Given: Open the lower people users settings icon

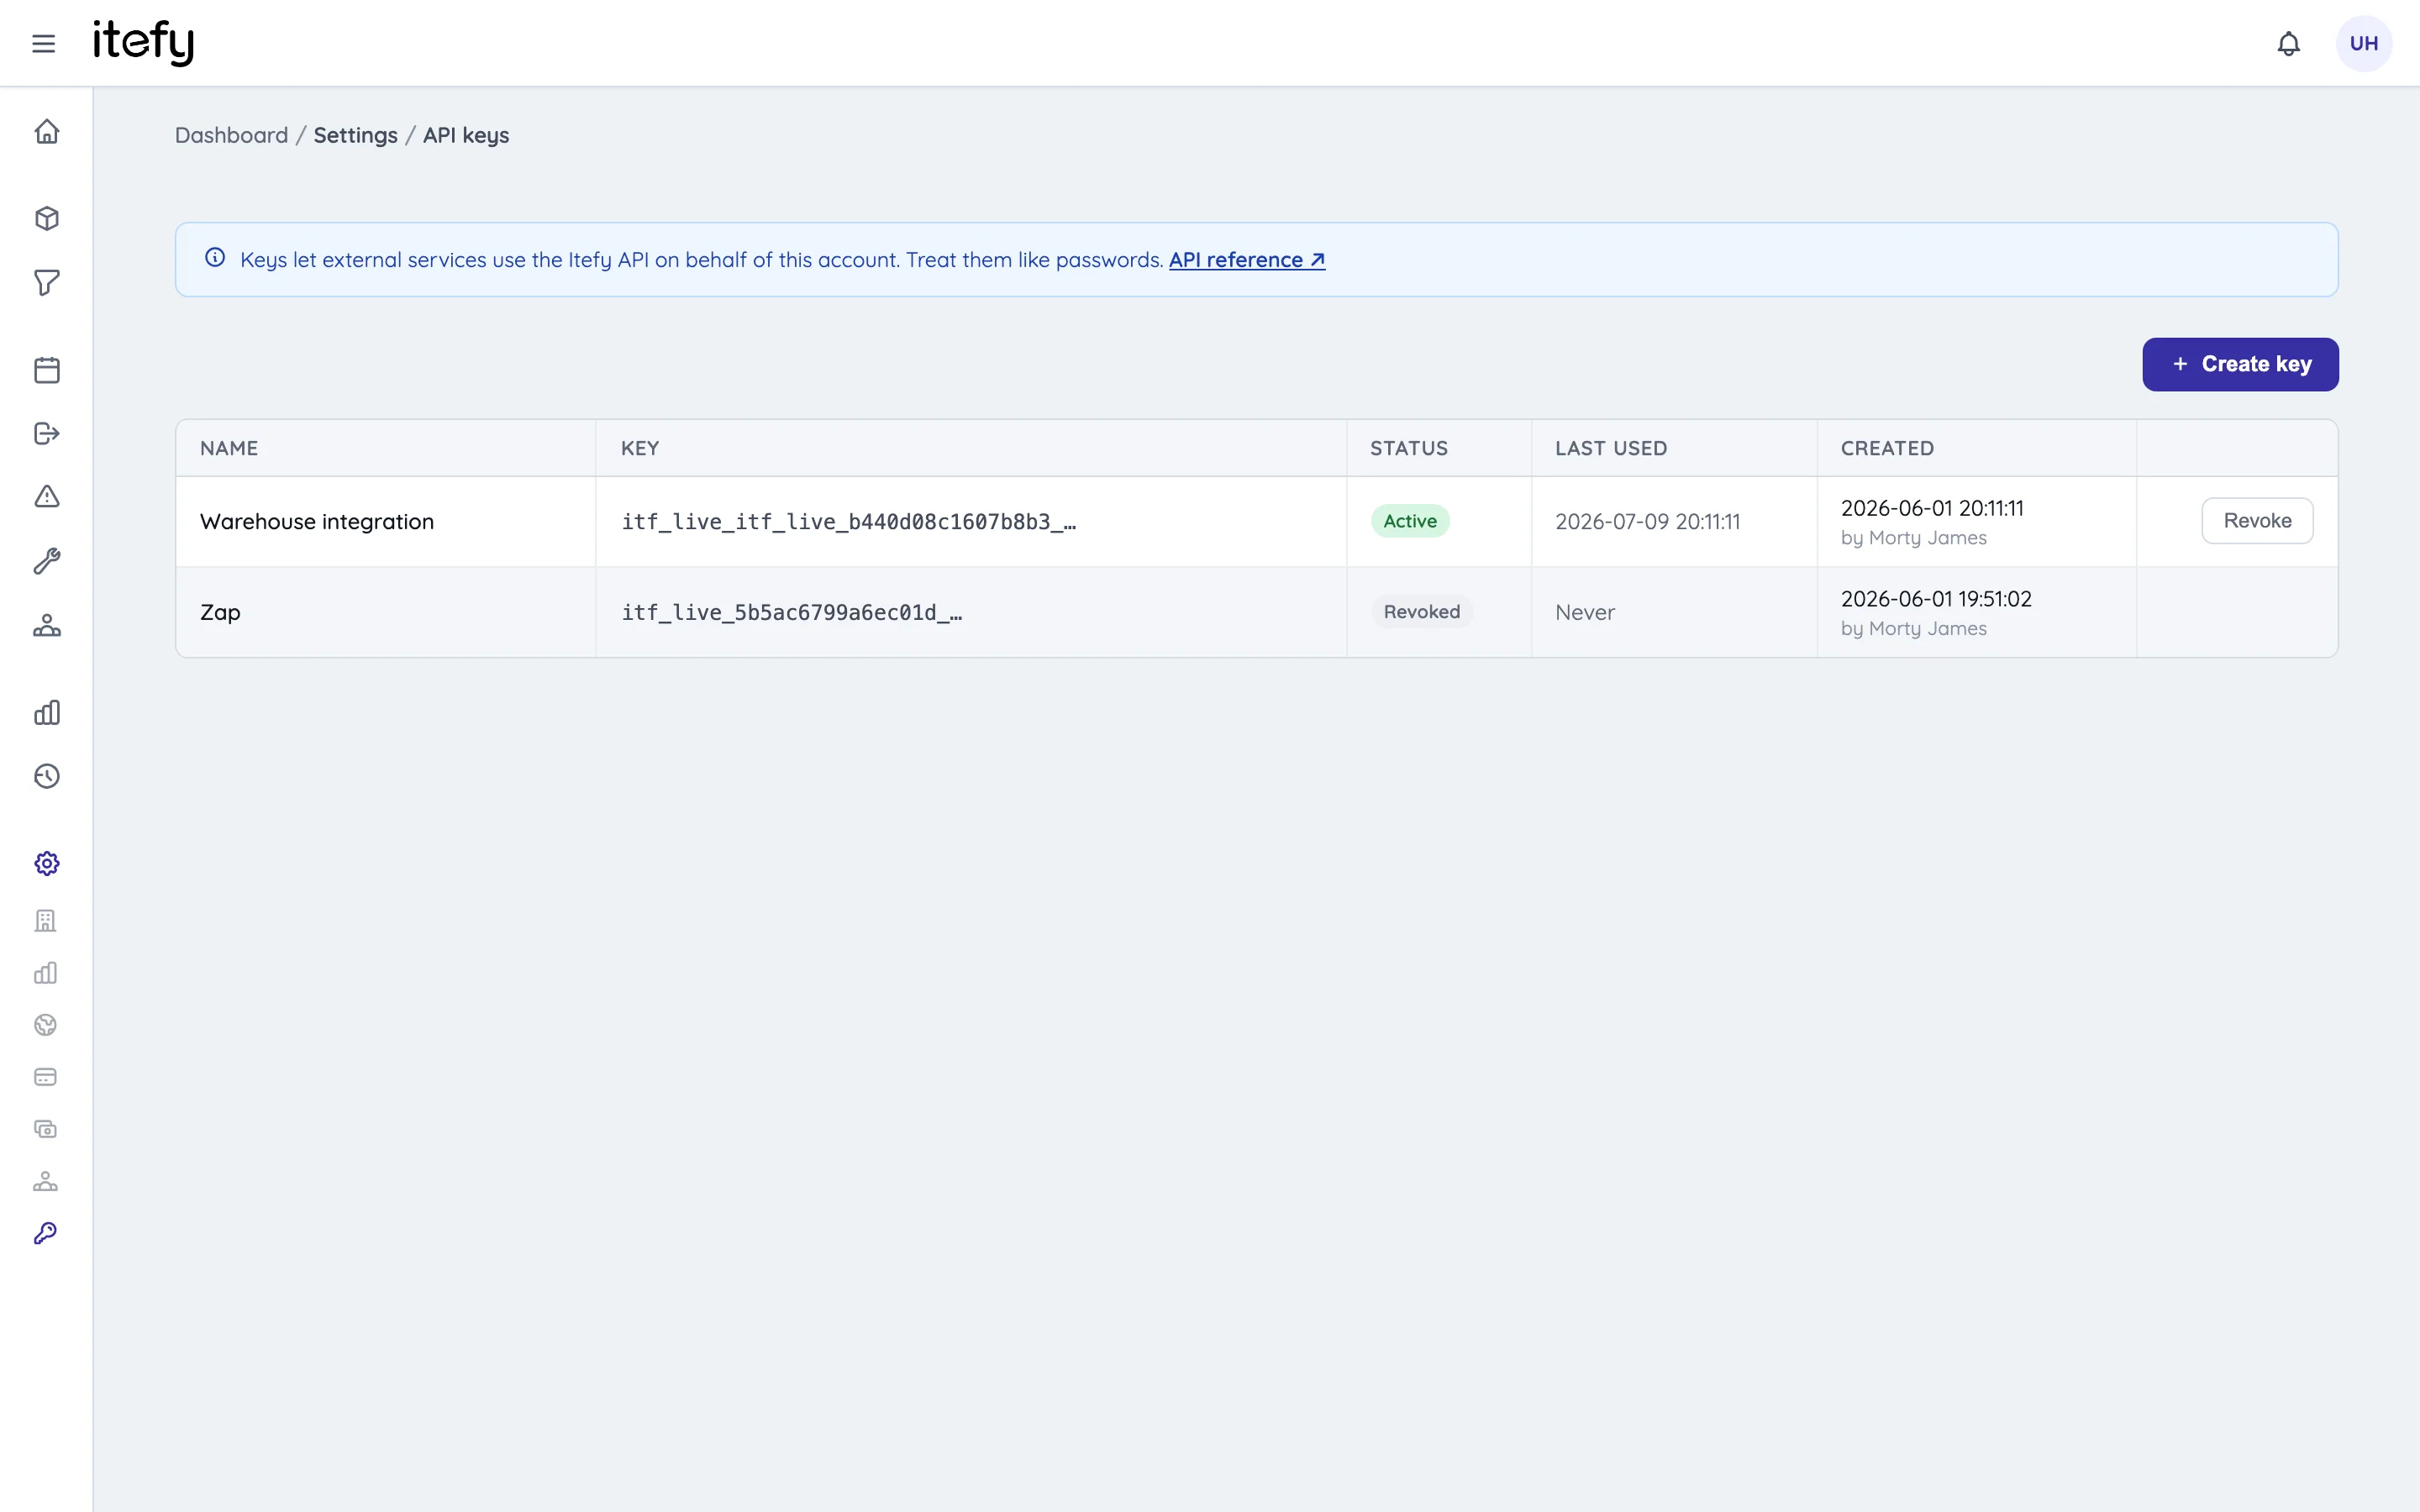Looking at the screenshot, I should point(46,1181).
